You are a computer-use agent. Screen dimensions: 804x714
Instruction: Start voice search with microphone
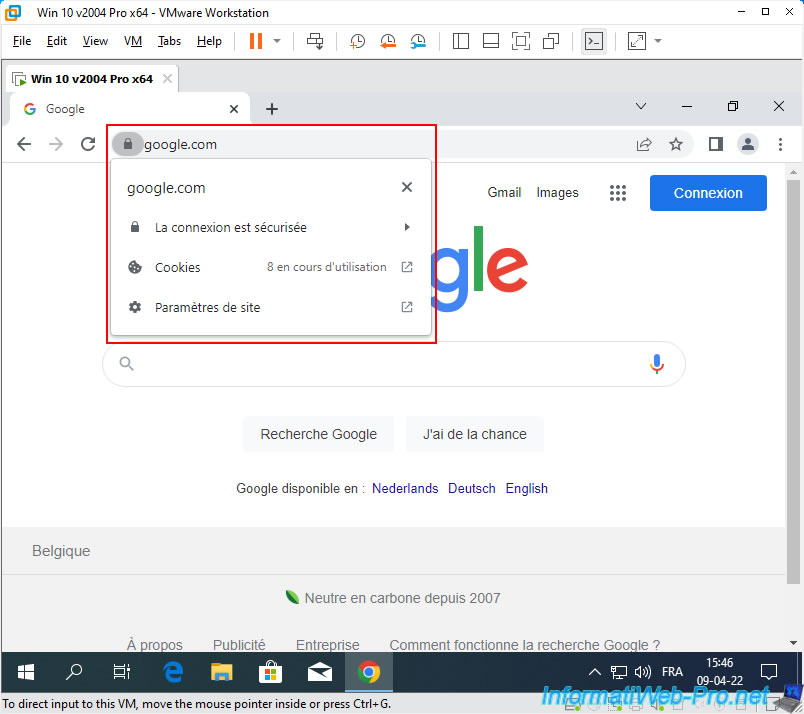(x=657, y=364)
